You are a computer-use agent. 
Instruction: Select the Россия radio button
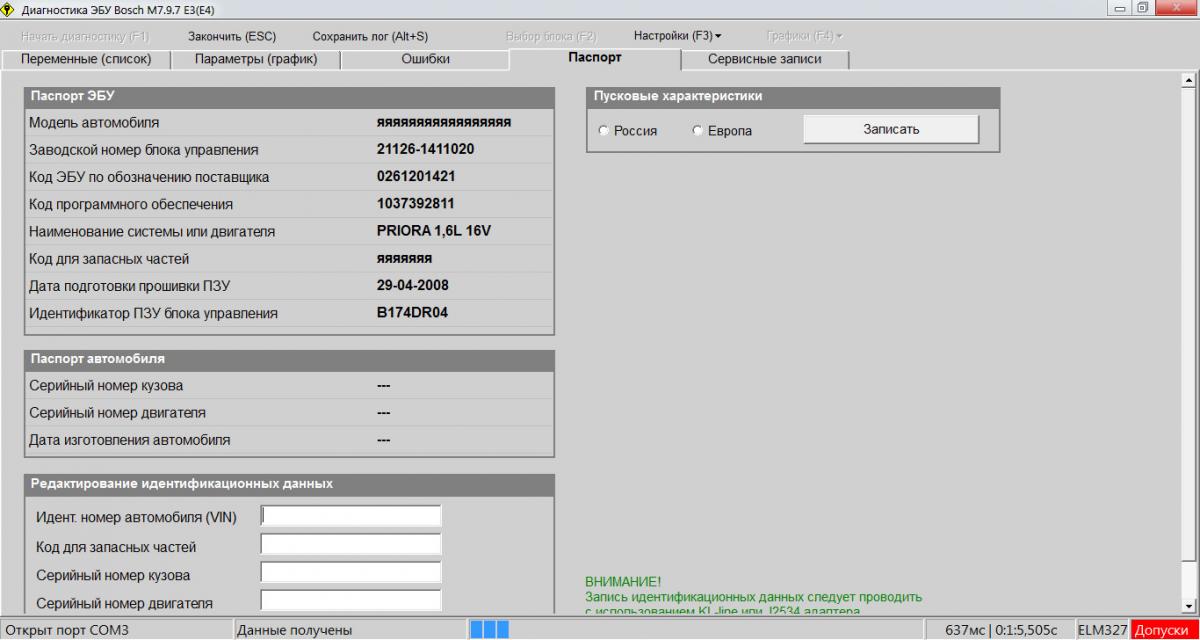[603, 131]
